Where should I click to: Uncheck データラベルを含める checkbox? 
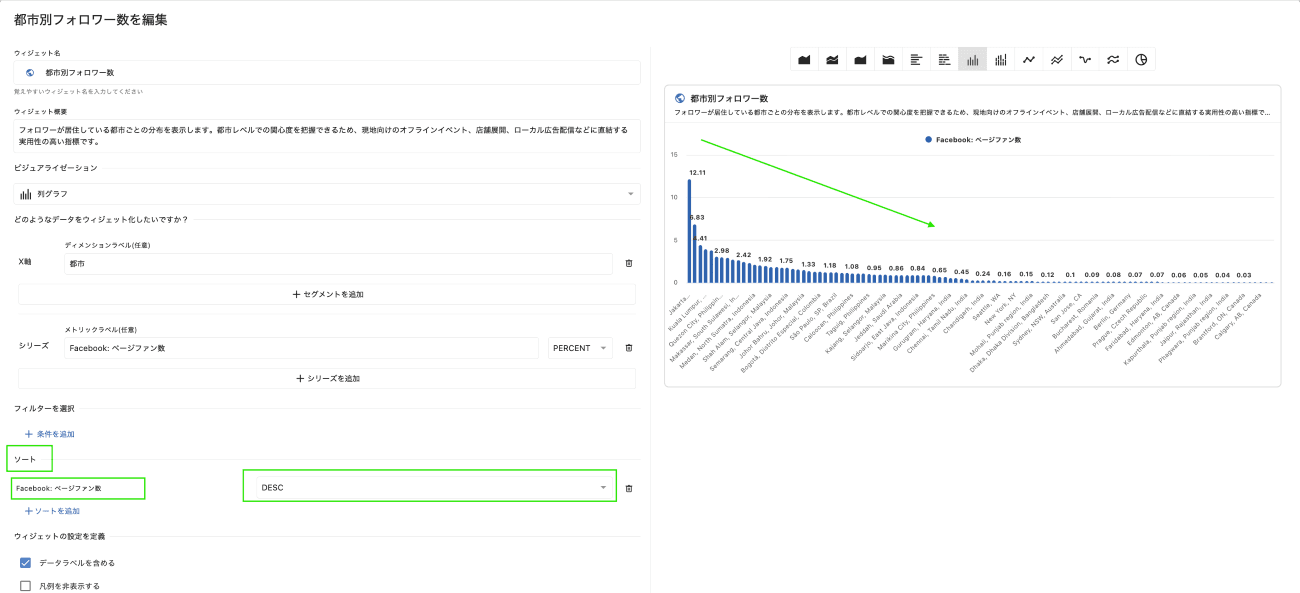pos(26,563)
